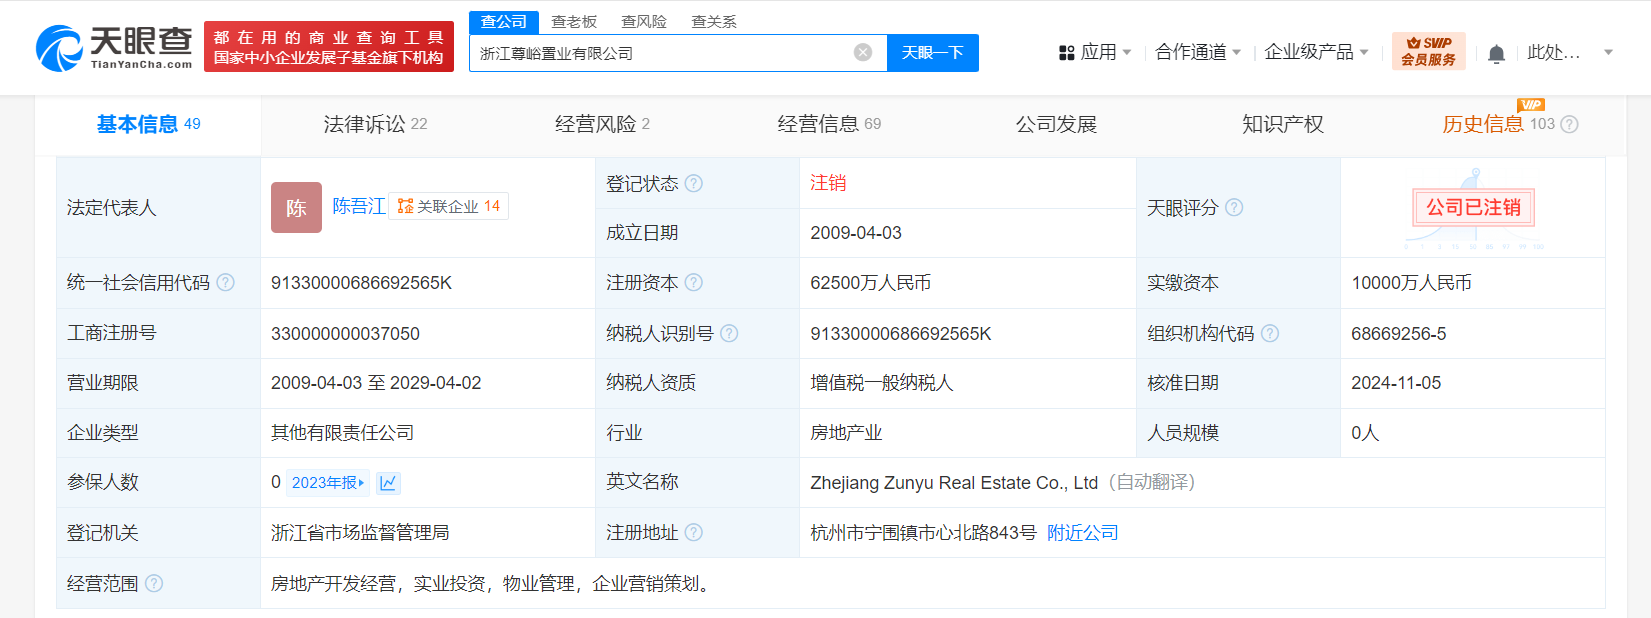Image resolution: width=1651 pixels, height=618 pixels.
Task: Click establishment date 2009-04-03
Action: [856, 233]
